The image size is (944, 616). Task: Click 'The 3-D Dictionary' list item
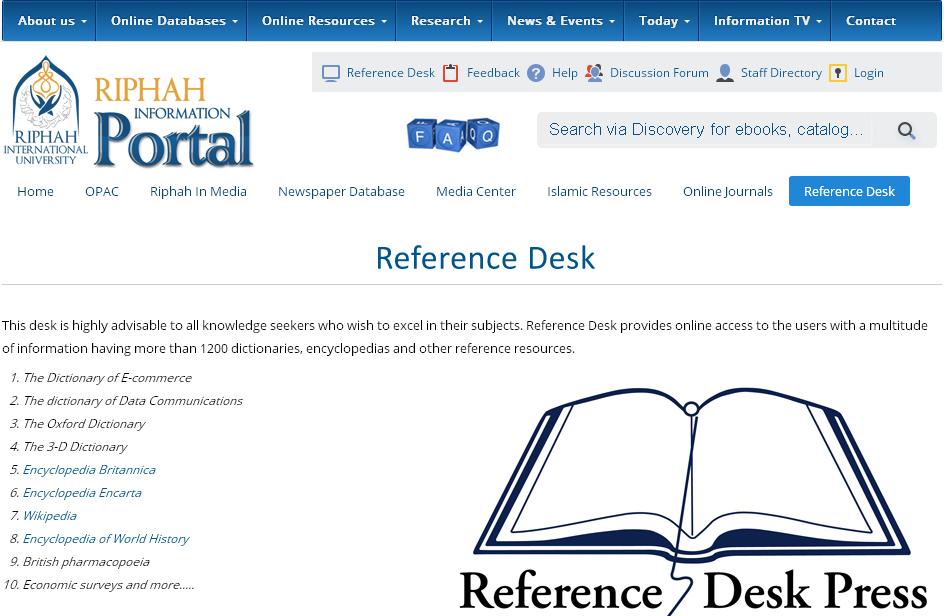tap(75, 447)
